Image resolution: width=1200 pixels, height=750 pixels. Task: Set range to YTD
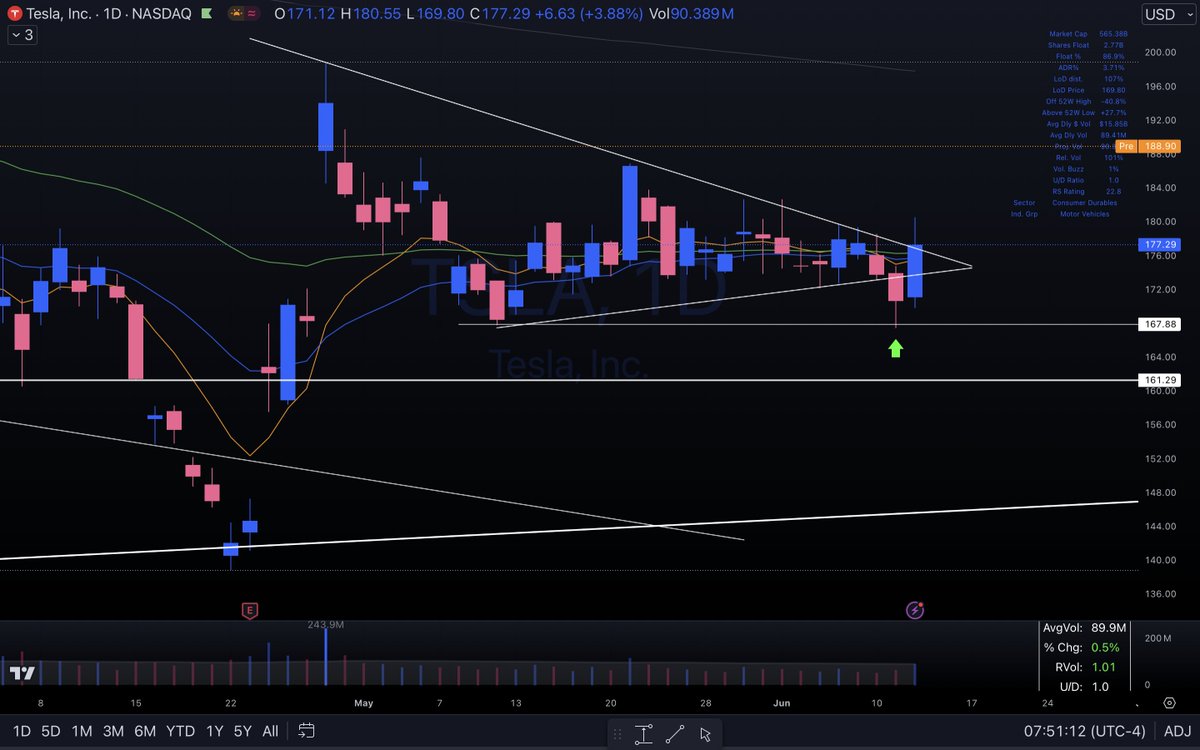(180, 731)
